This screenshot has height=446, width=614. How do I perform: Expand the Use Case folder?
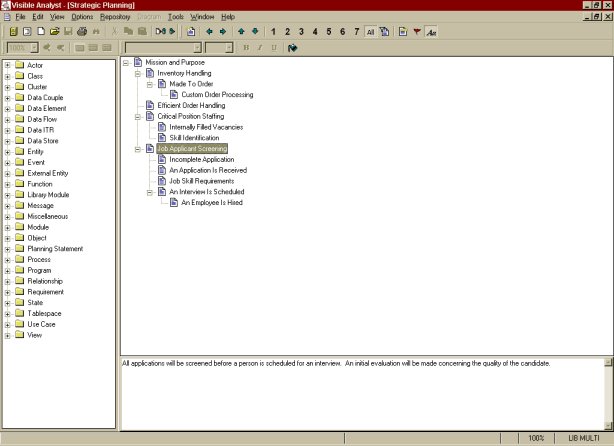7,325
